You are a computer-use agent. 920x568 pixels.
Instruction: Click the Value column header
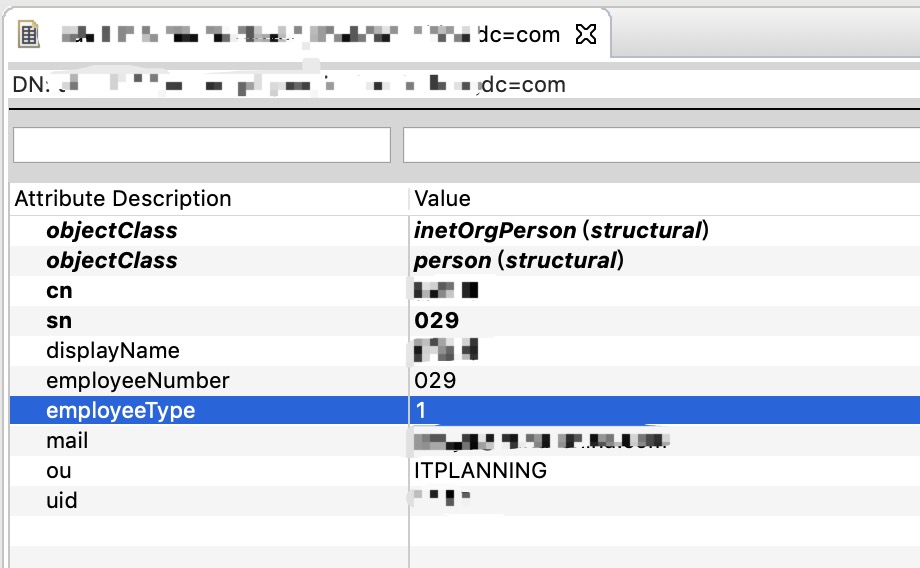pyautogui.click(x=442, y=198)
